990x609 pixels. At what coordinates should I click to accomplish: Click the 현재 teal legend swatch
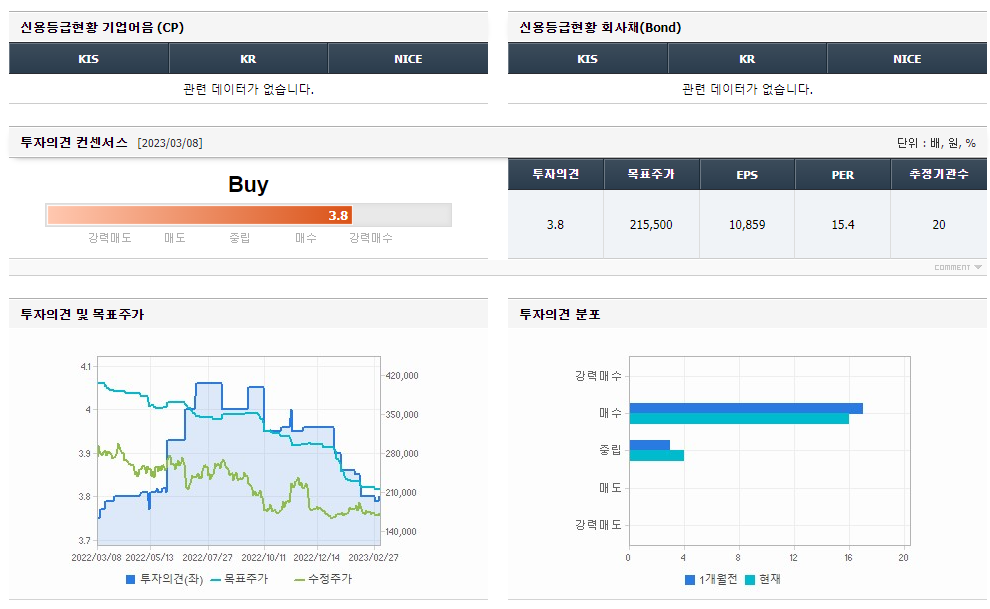[750, 579]
